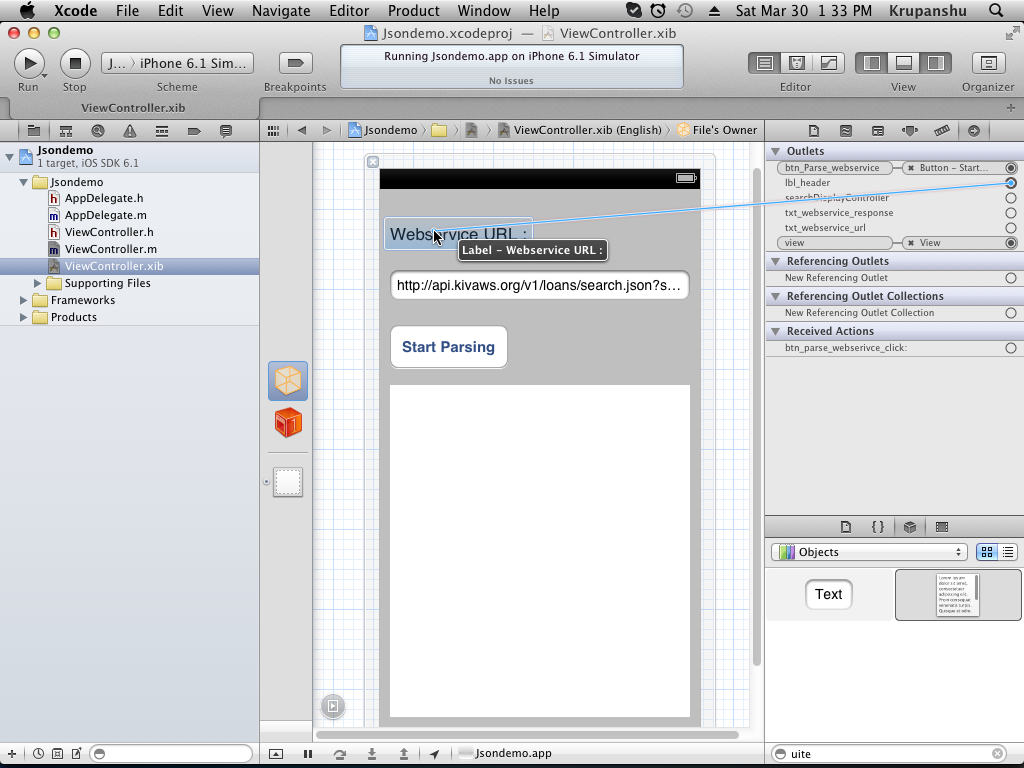Select the First Responder orange cube
Screen dimensions: 1024x768
pos(288,423)
